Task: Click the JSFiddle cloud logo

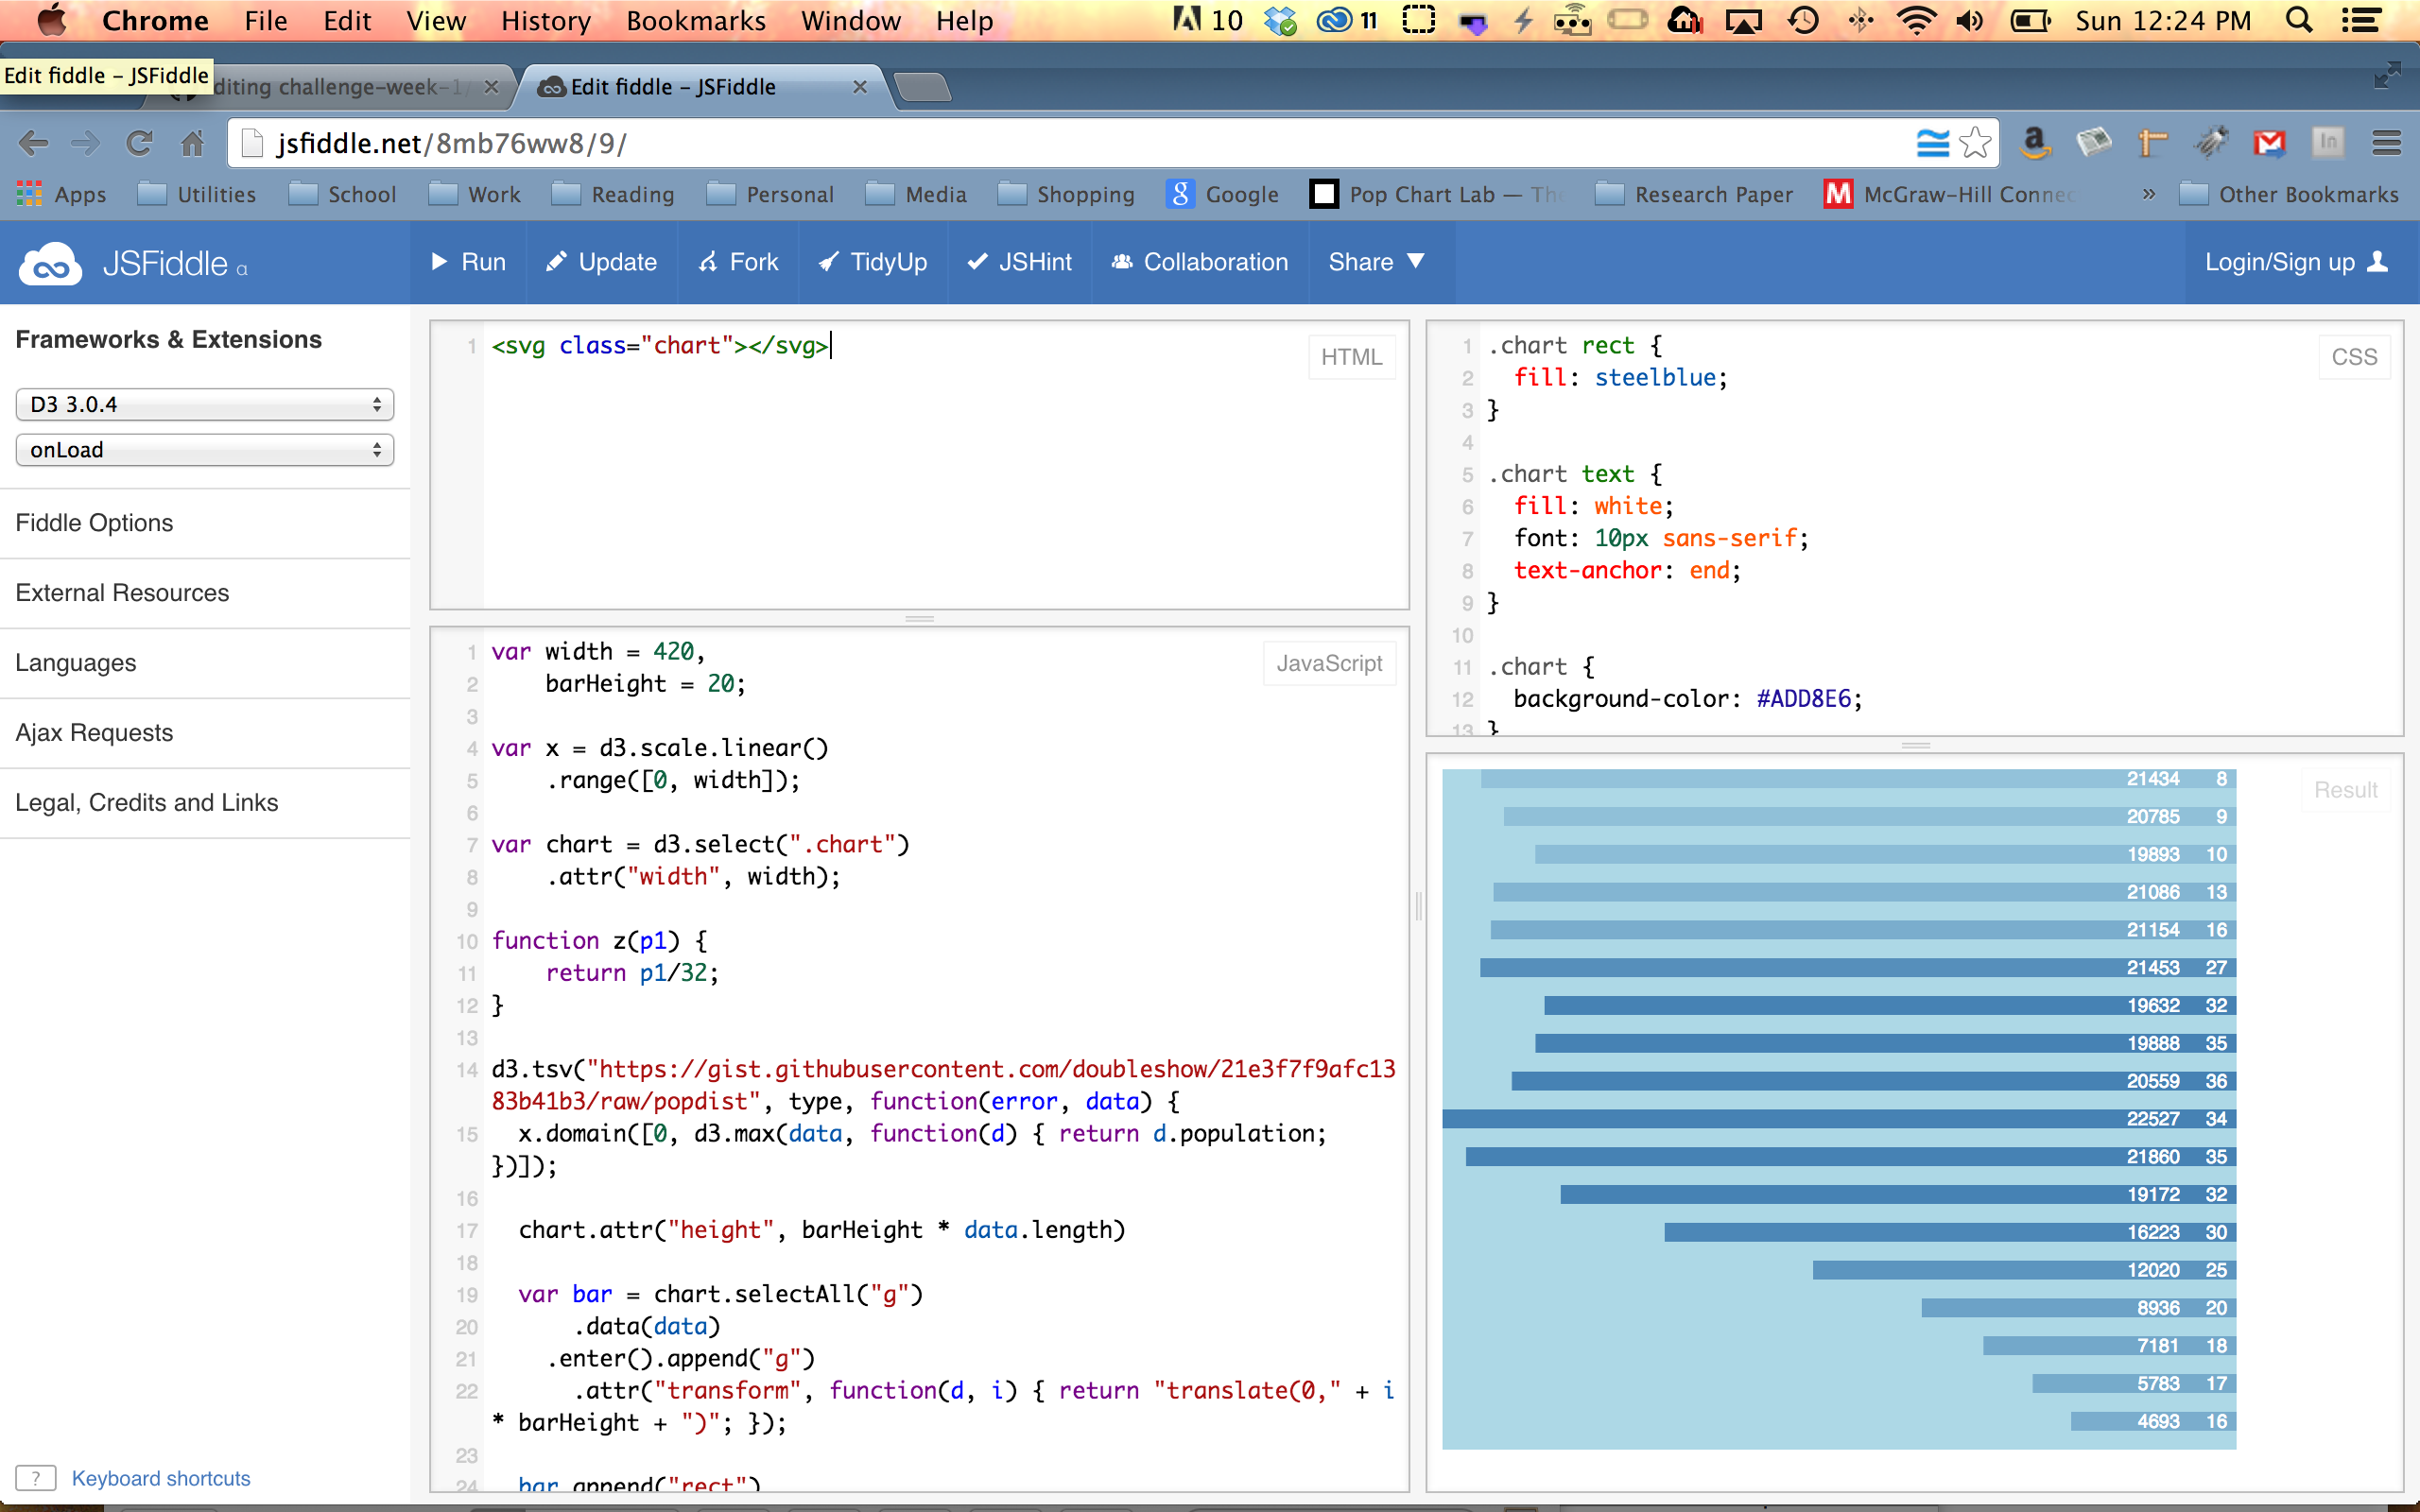Action: 51,264
